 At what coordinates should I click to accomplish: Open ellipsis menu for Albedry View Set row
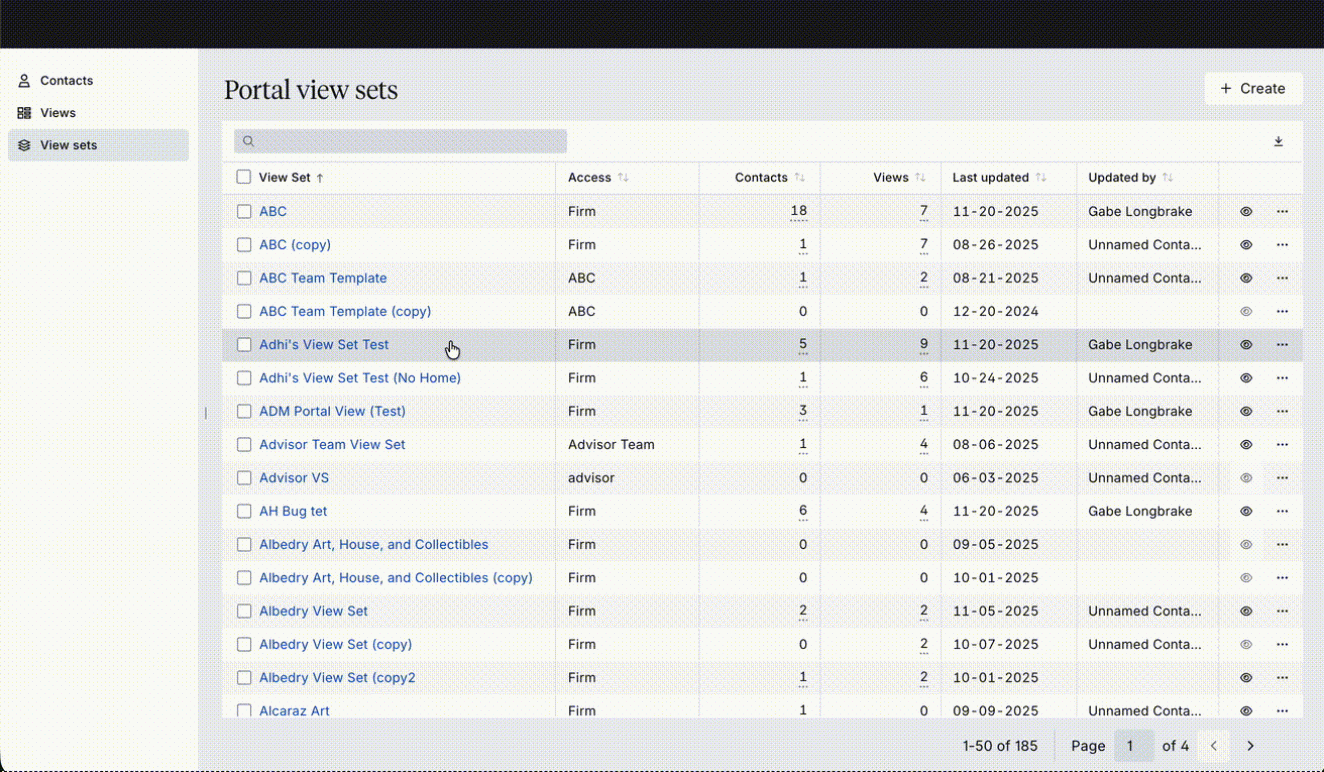1282,611
